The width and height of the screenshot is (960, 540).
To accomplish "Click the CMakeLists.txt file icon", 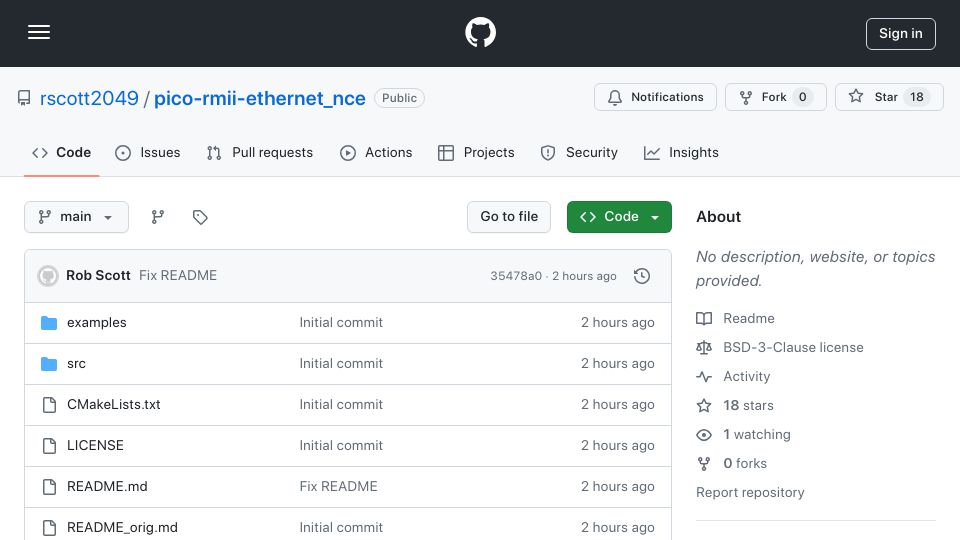I will (49, 405).
